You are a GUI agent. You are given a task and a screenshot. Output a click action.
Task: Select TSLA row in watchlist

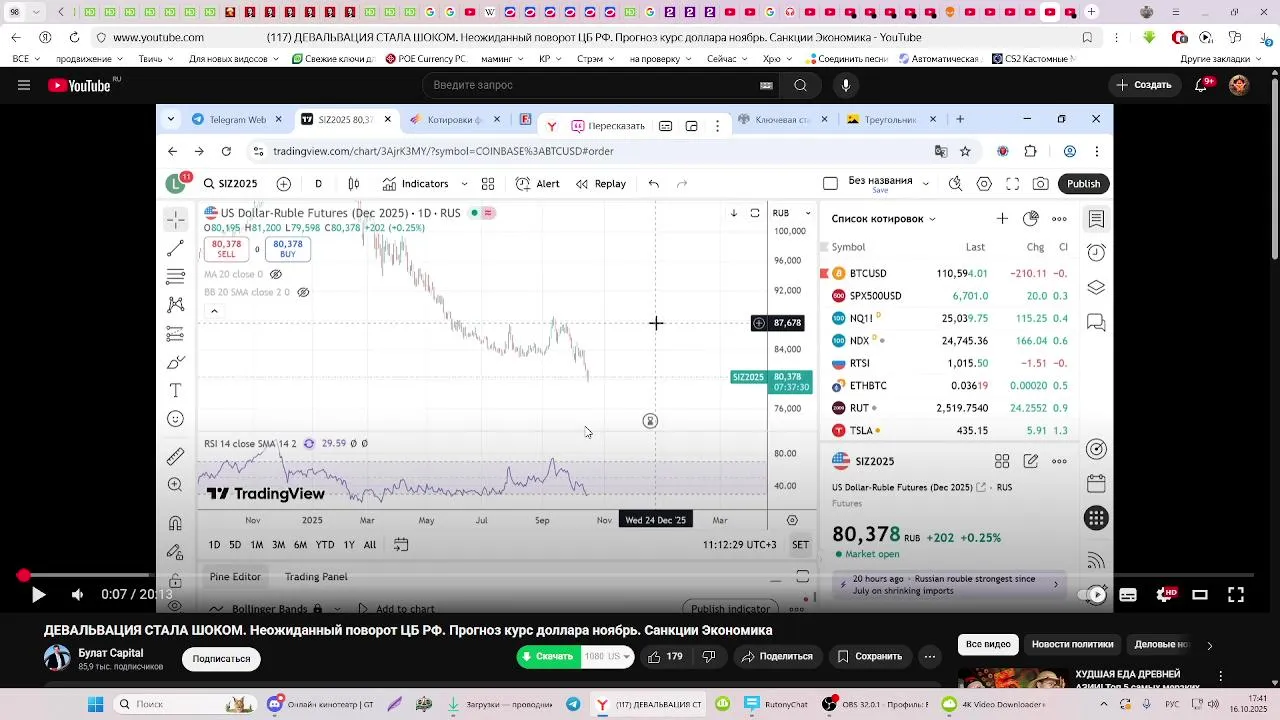(948, 430)
